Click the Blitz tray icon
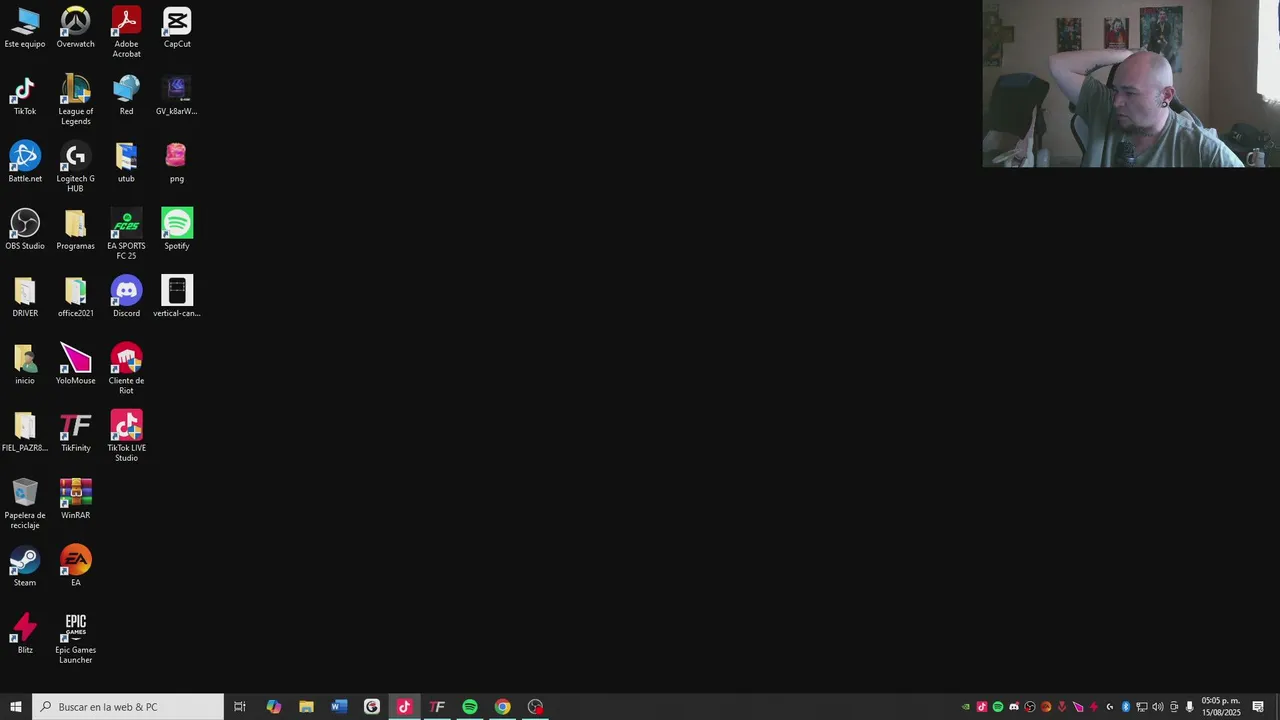 point(1094,707)
